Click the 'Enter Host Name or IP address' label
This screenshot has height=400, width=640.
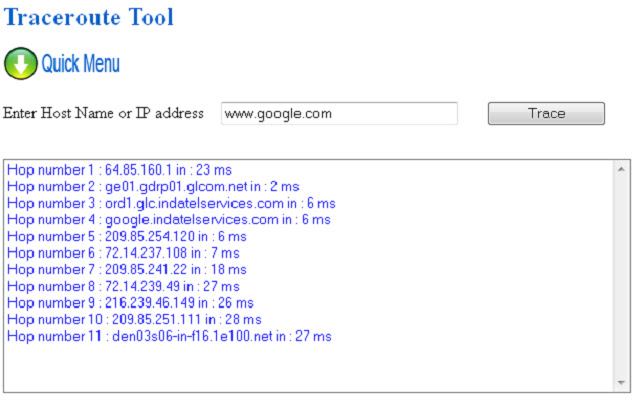(104, 113)
